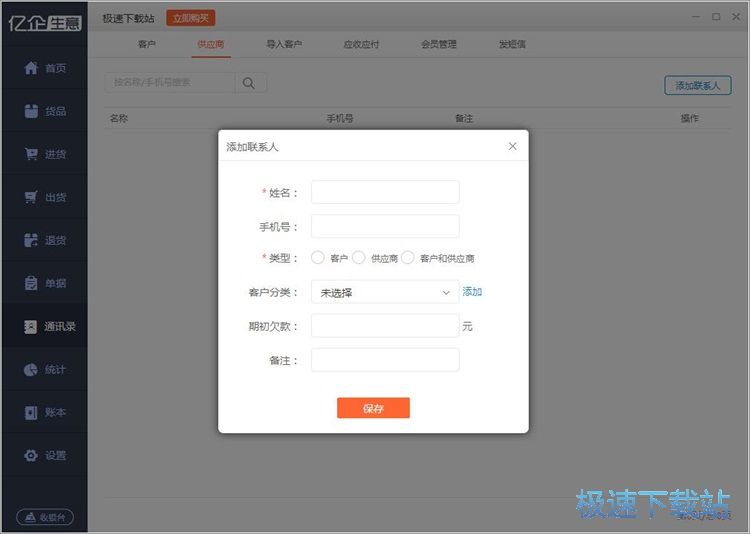Switch to the 客户 tab

click(147, 44)
